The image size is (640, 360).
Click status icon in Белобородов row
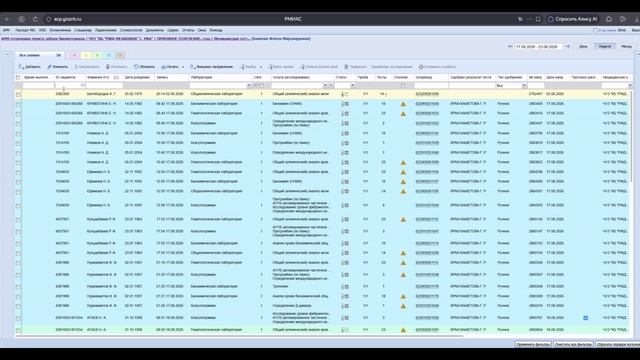click(345, 94)
